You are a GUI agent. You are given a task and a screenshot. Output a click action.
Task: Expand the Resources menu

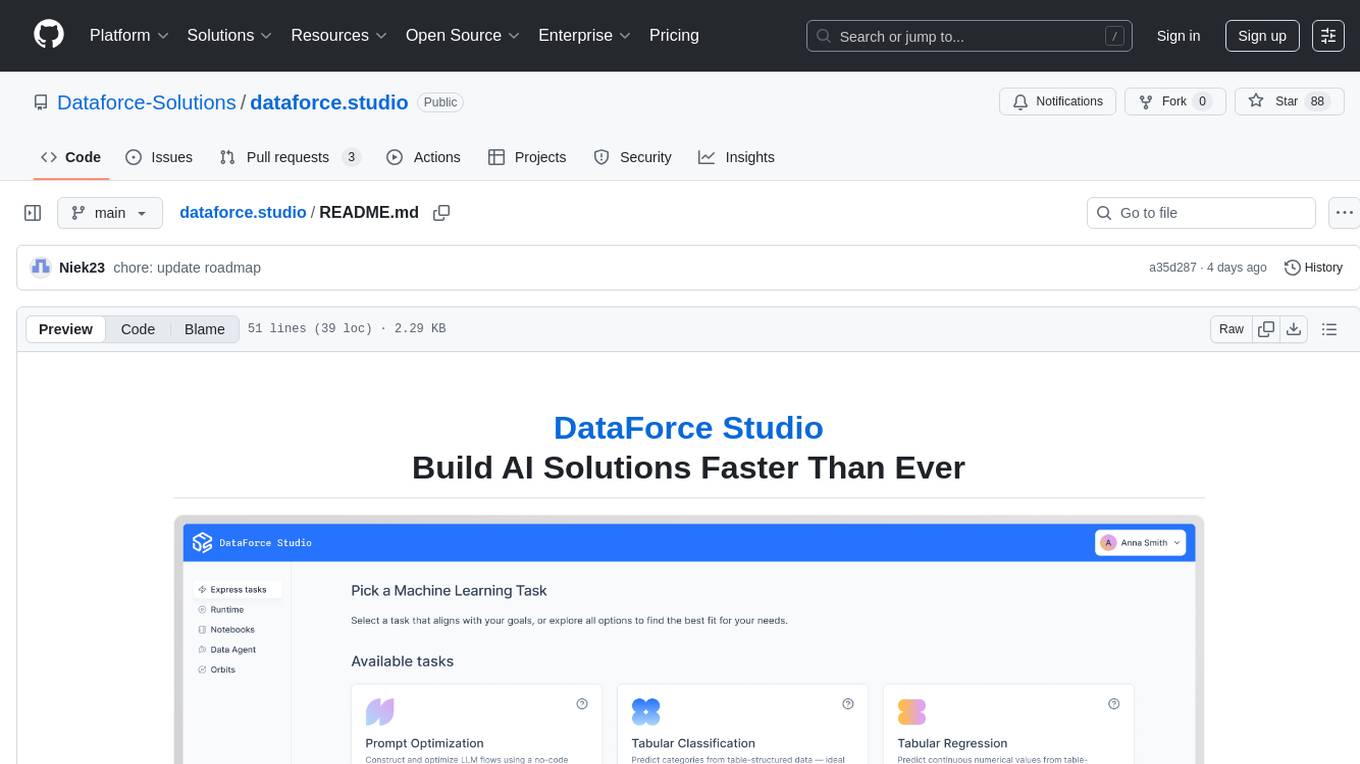(339, 35)
